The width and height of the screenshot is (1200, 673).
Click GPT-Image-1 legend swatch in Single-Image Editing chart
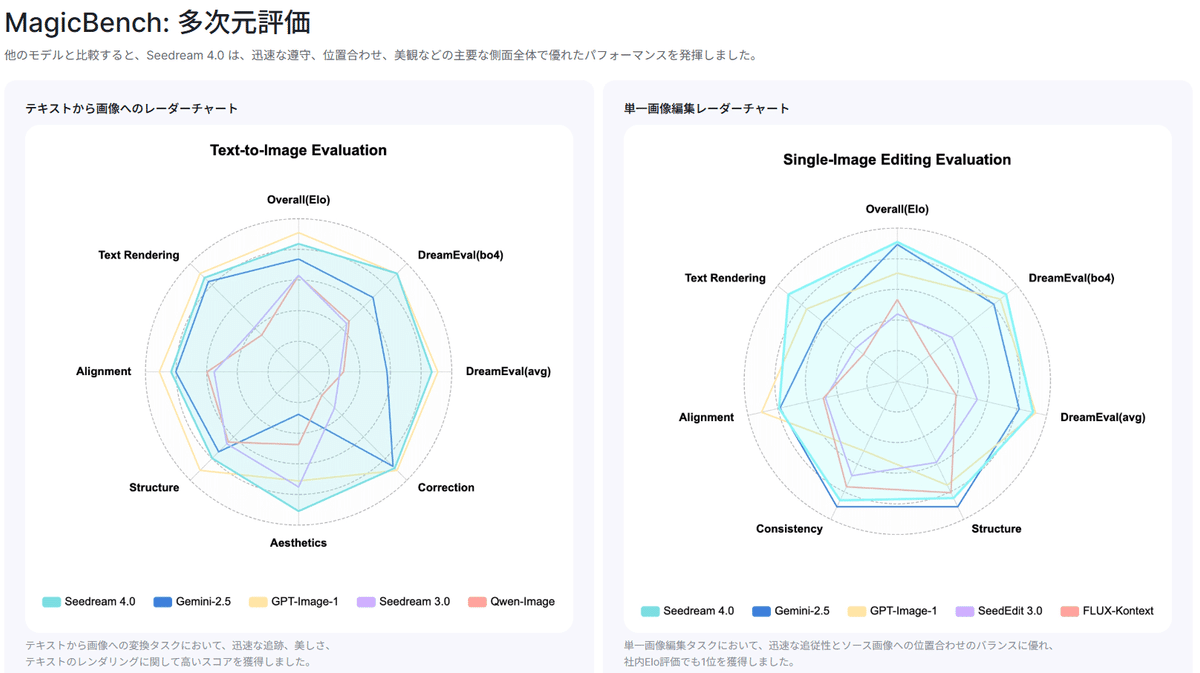(856, 611)
